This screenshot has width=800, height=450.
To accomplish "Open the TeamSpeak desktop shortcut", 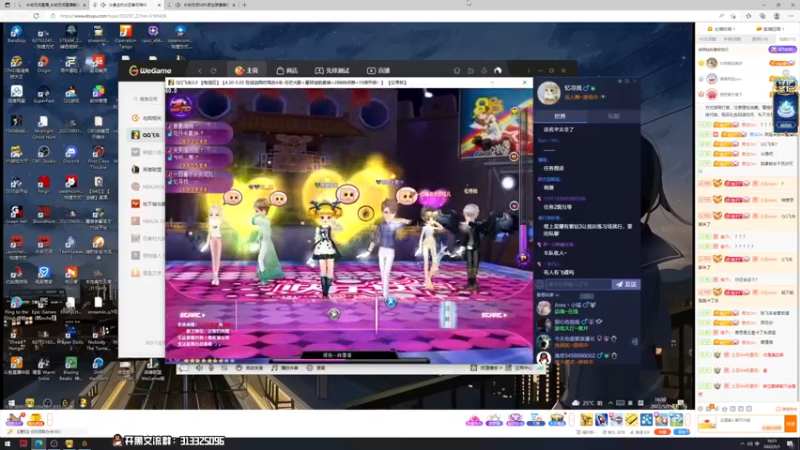I will [71, 245].
